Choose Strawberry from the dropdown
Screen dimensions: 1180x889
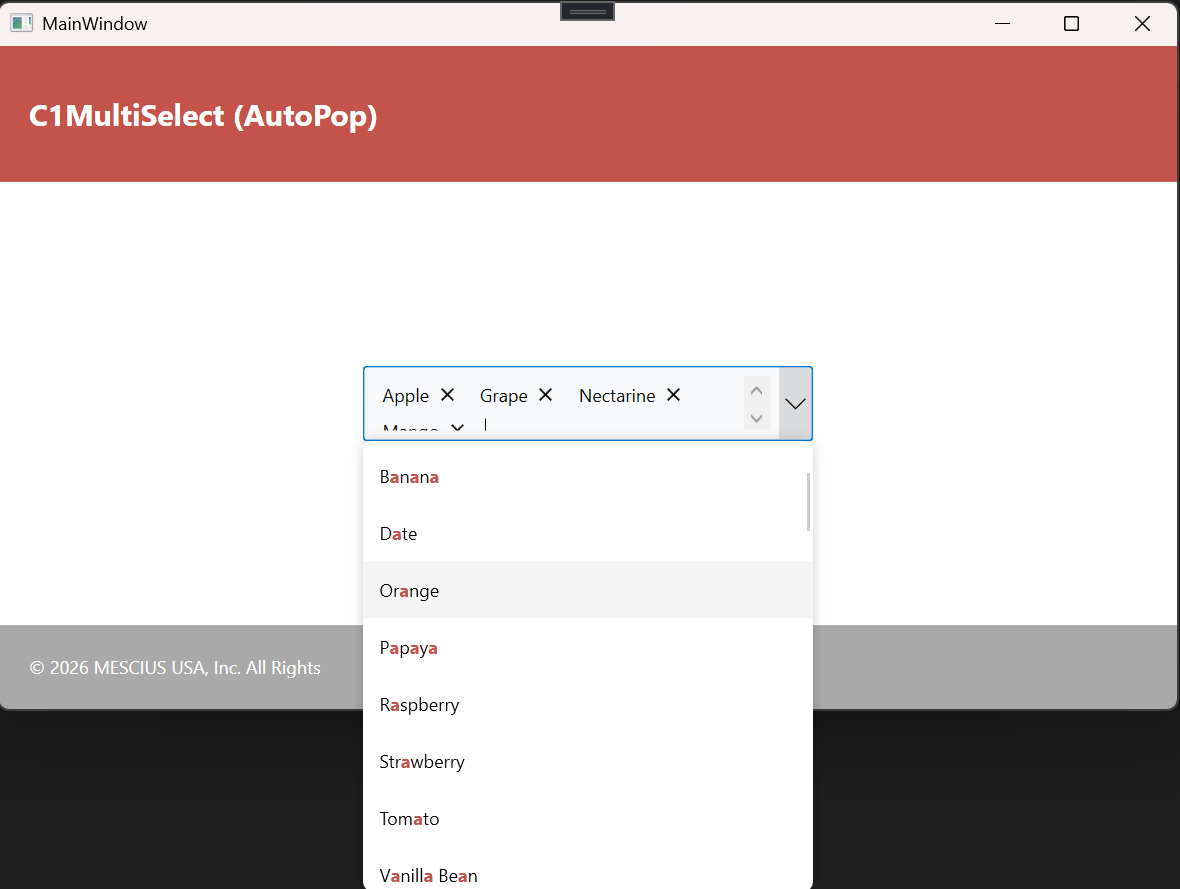point(588,762)
